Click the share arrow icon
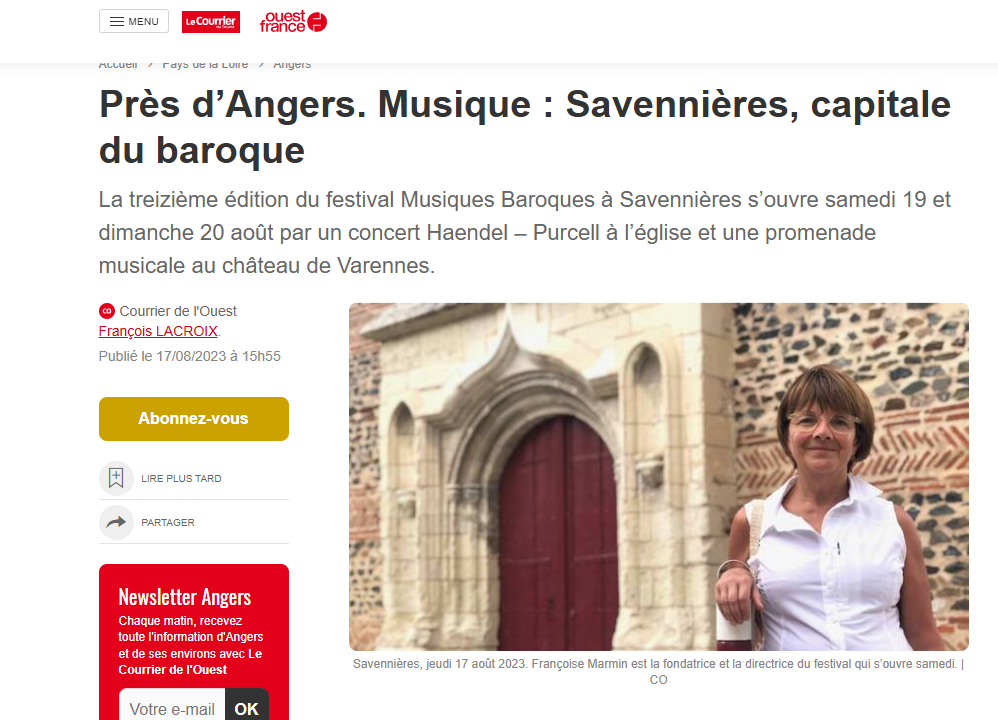 pyautogui.click(x=116, y=523)
